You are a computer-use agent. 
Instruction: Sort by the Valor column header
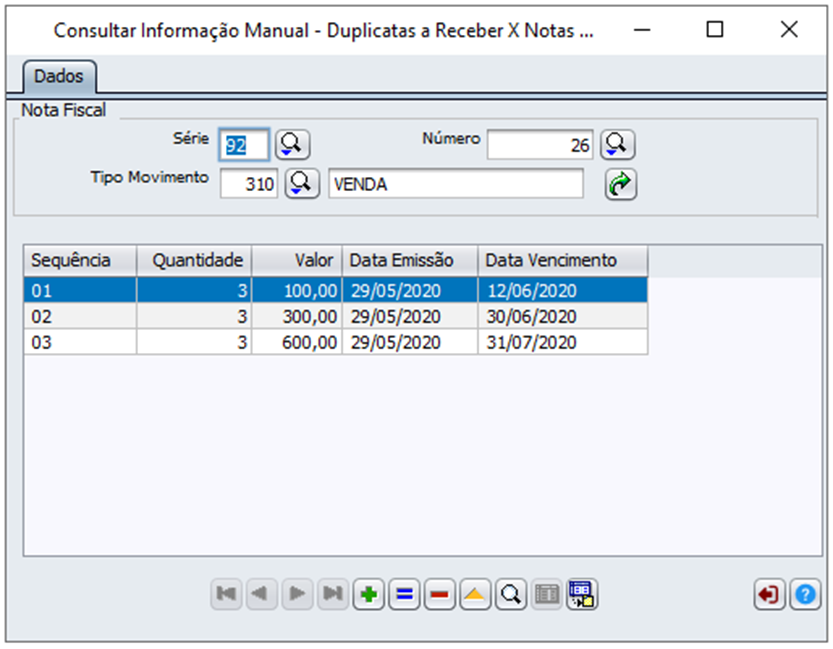pyautogui.click(x=297, y=260)
